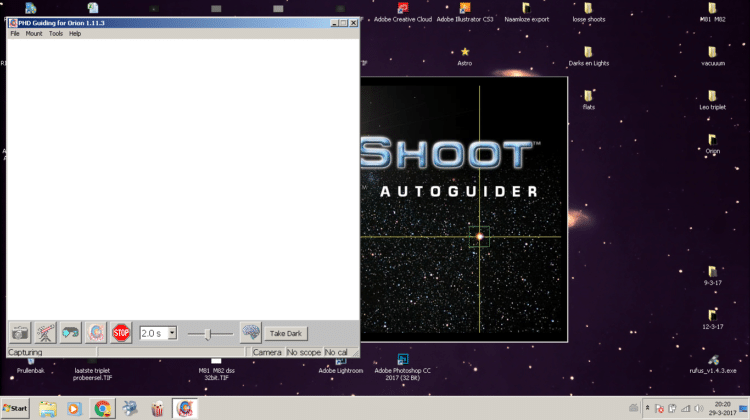This screenshot has height=420, width=750.
Task: Click the Show desktop button at taskbar end
Action: [x=743, y=409]
